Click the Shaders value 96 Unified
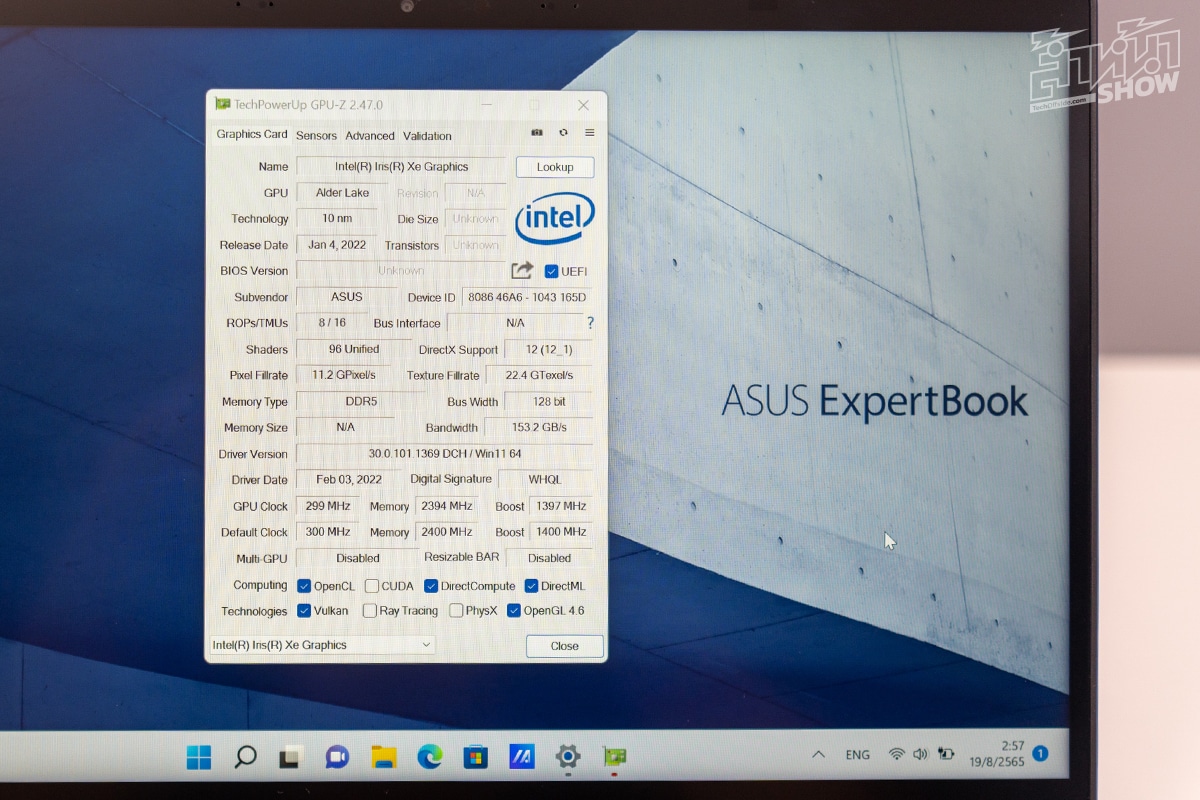 point(354,349)
